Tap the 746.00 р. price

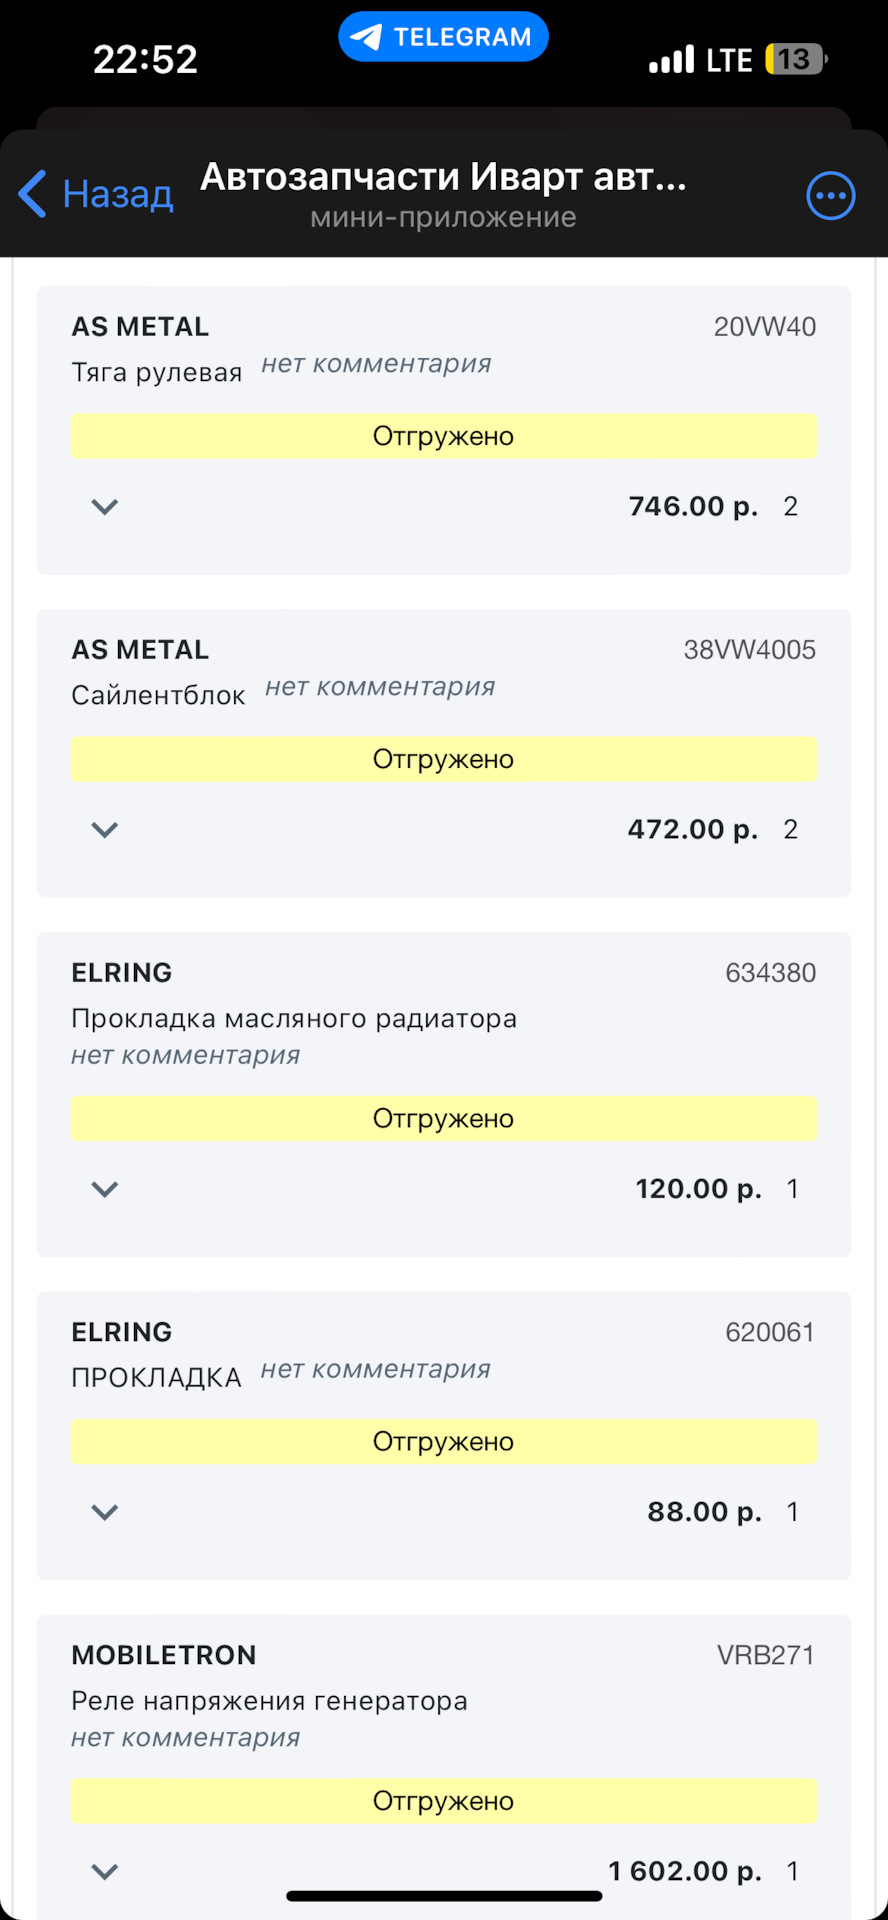click(692, 507)
